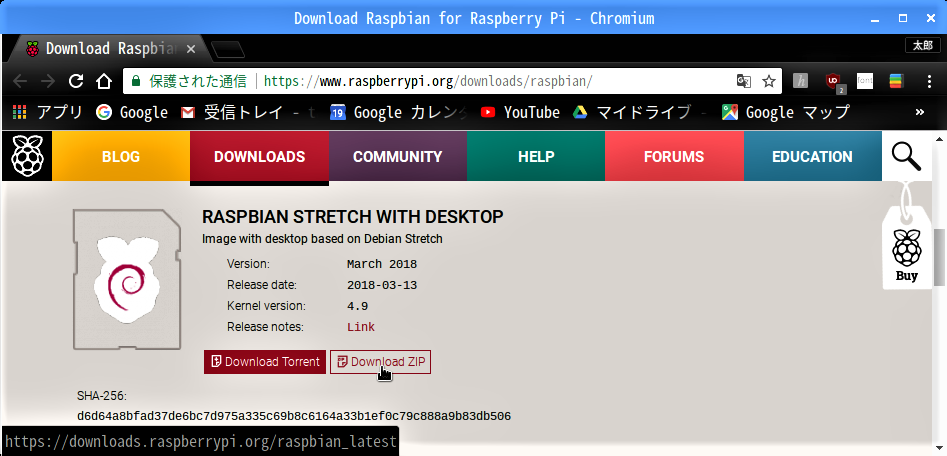Open the Gmail 受信トレイ bookmark

pos(248,112)
